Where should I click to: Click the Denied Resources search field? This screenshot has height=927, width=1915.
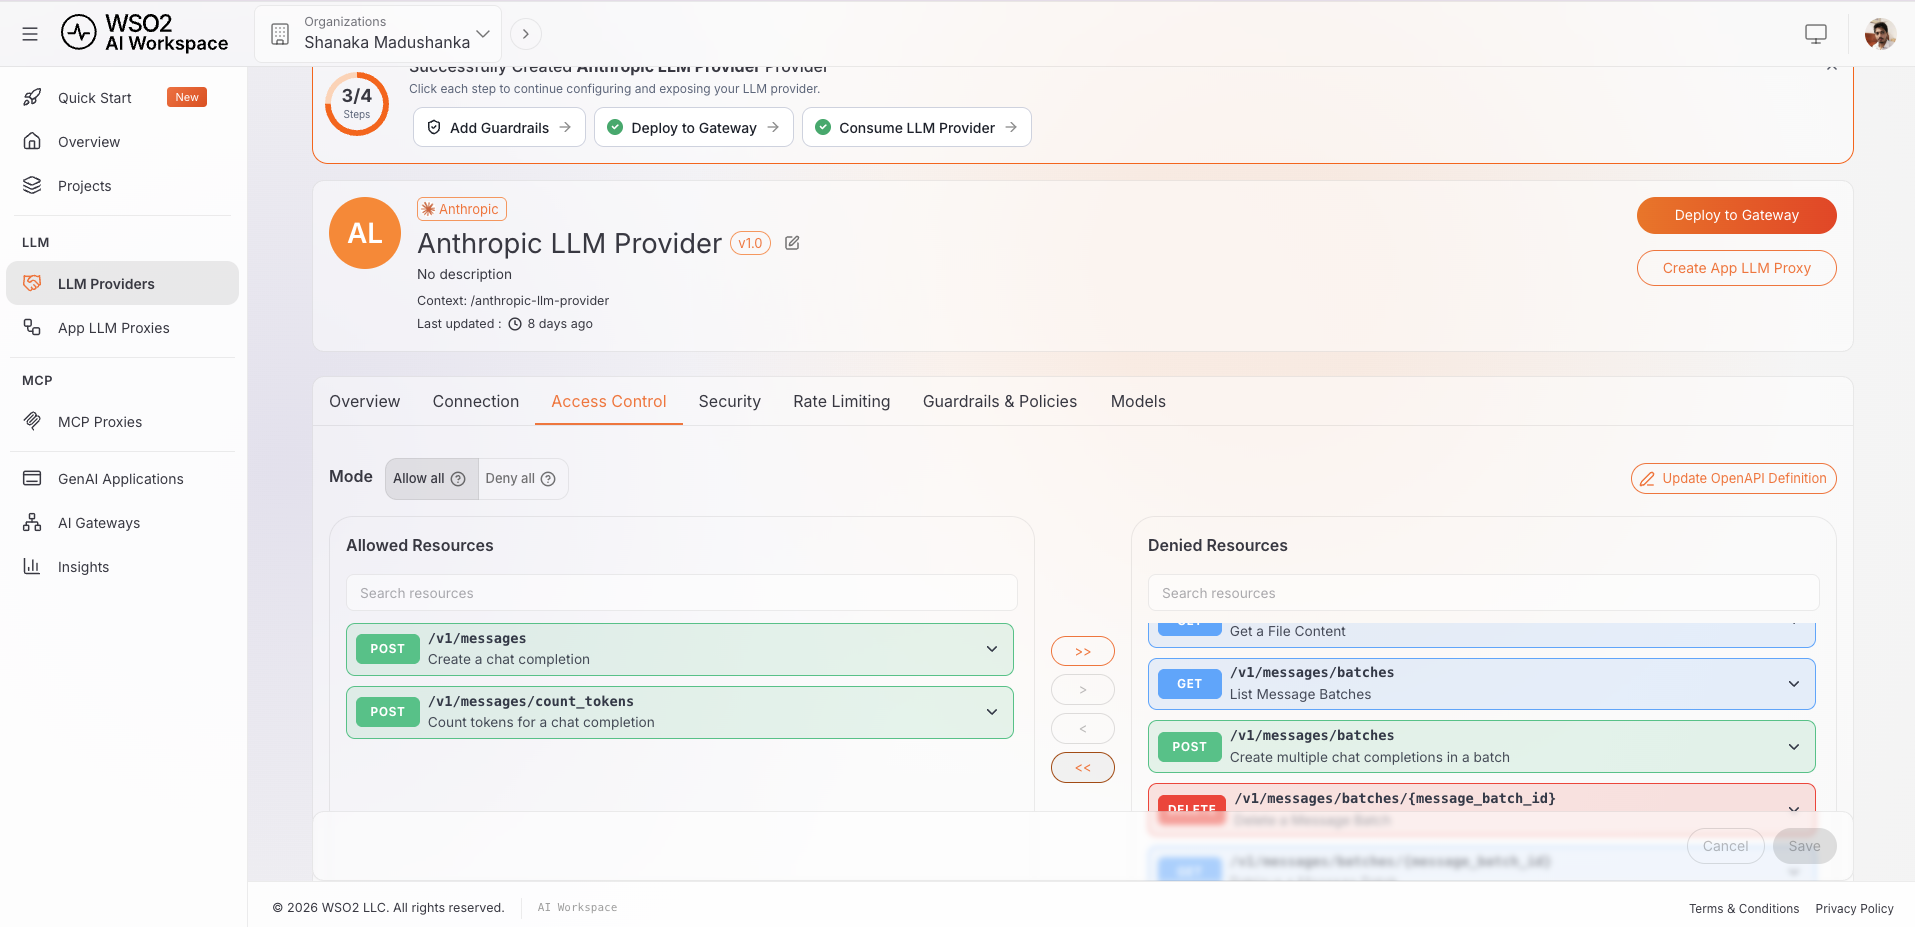tap(1483, 593)
